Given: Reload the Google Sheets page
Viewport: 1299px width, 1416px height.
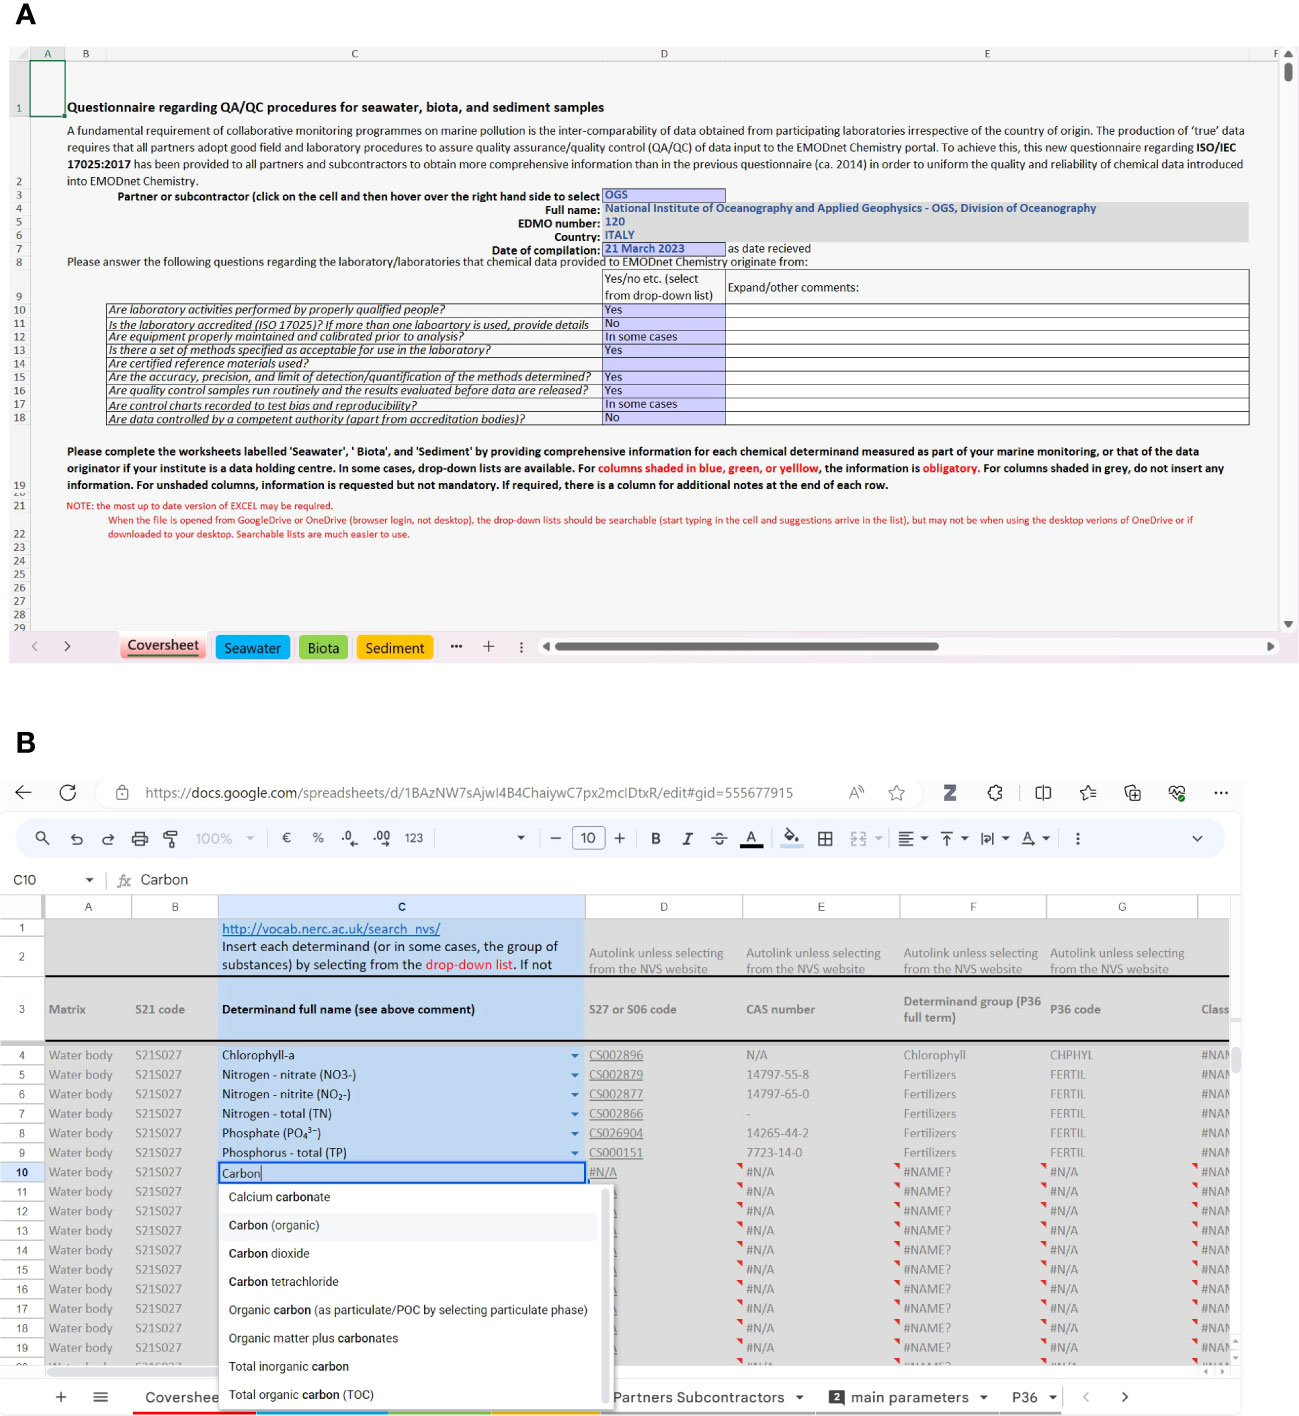Looking at the screenshot, I should click(68, 792).
